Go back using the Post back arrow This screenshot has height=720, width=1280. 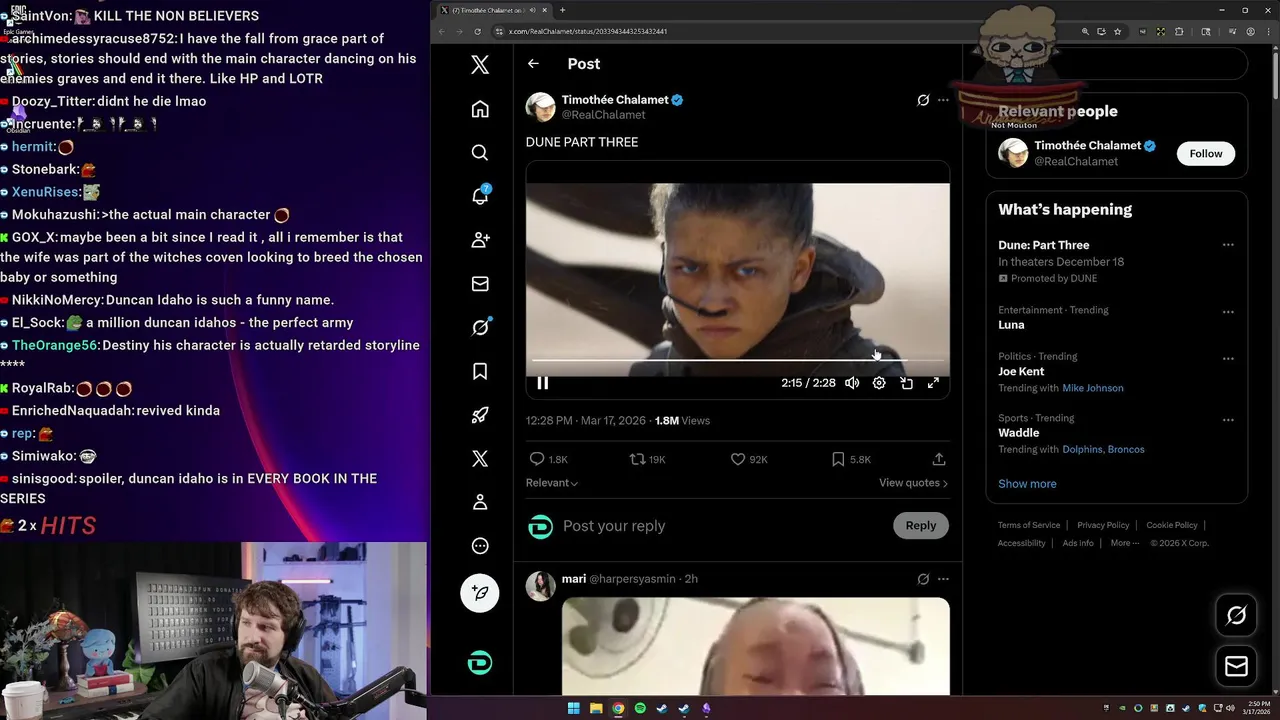click(x=533, y=63)
